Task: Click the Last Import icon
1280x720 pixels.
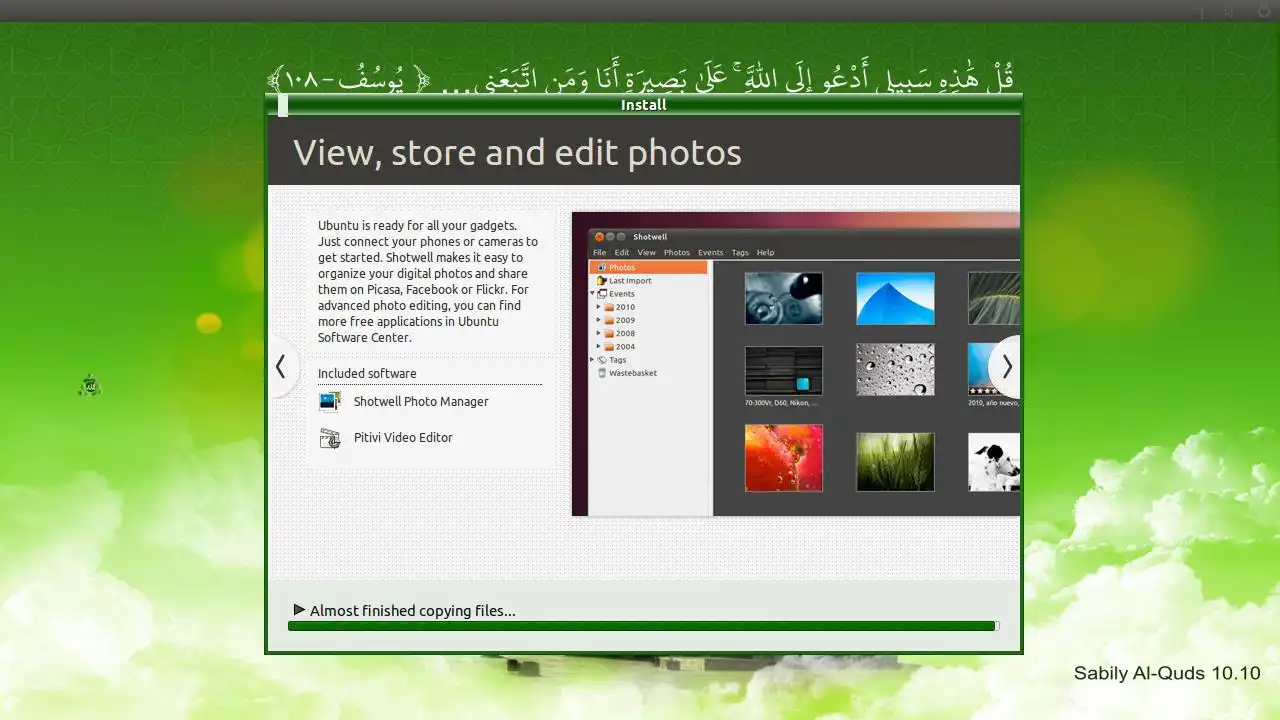Action: 602,281
